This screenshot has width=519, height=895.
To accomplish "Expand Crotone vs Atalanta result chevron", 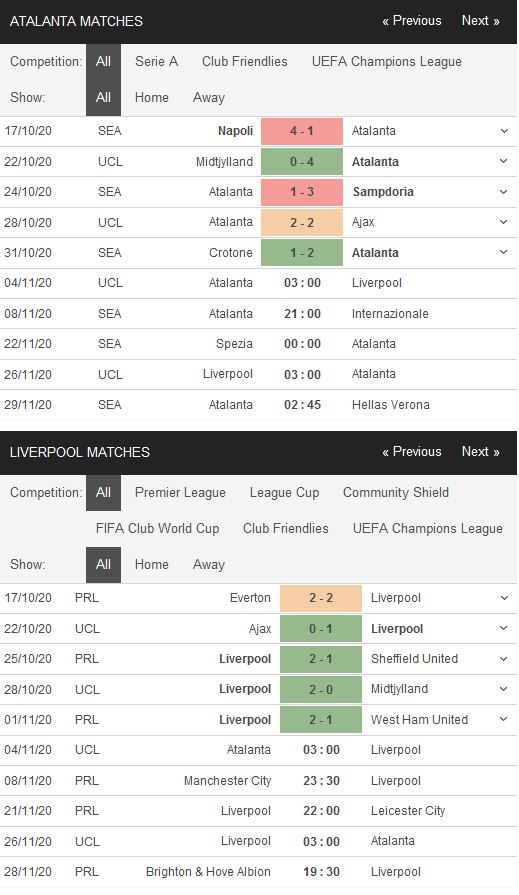I will pos(504,252).
